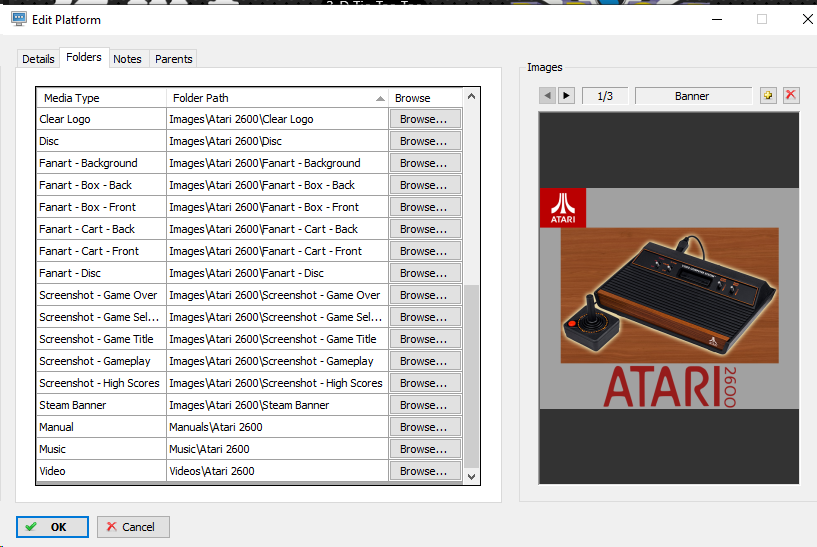Image resolution: width=817 pixels, height=547 pixels.
Task: Browse for the Clear Logo folder
Action: (x=425, y=119)
